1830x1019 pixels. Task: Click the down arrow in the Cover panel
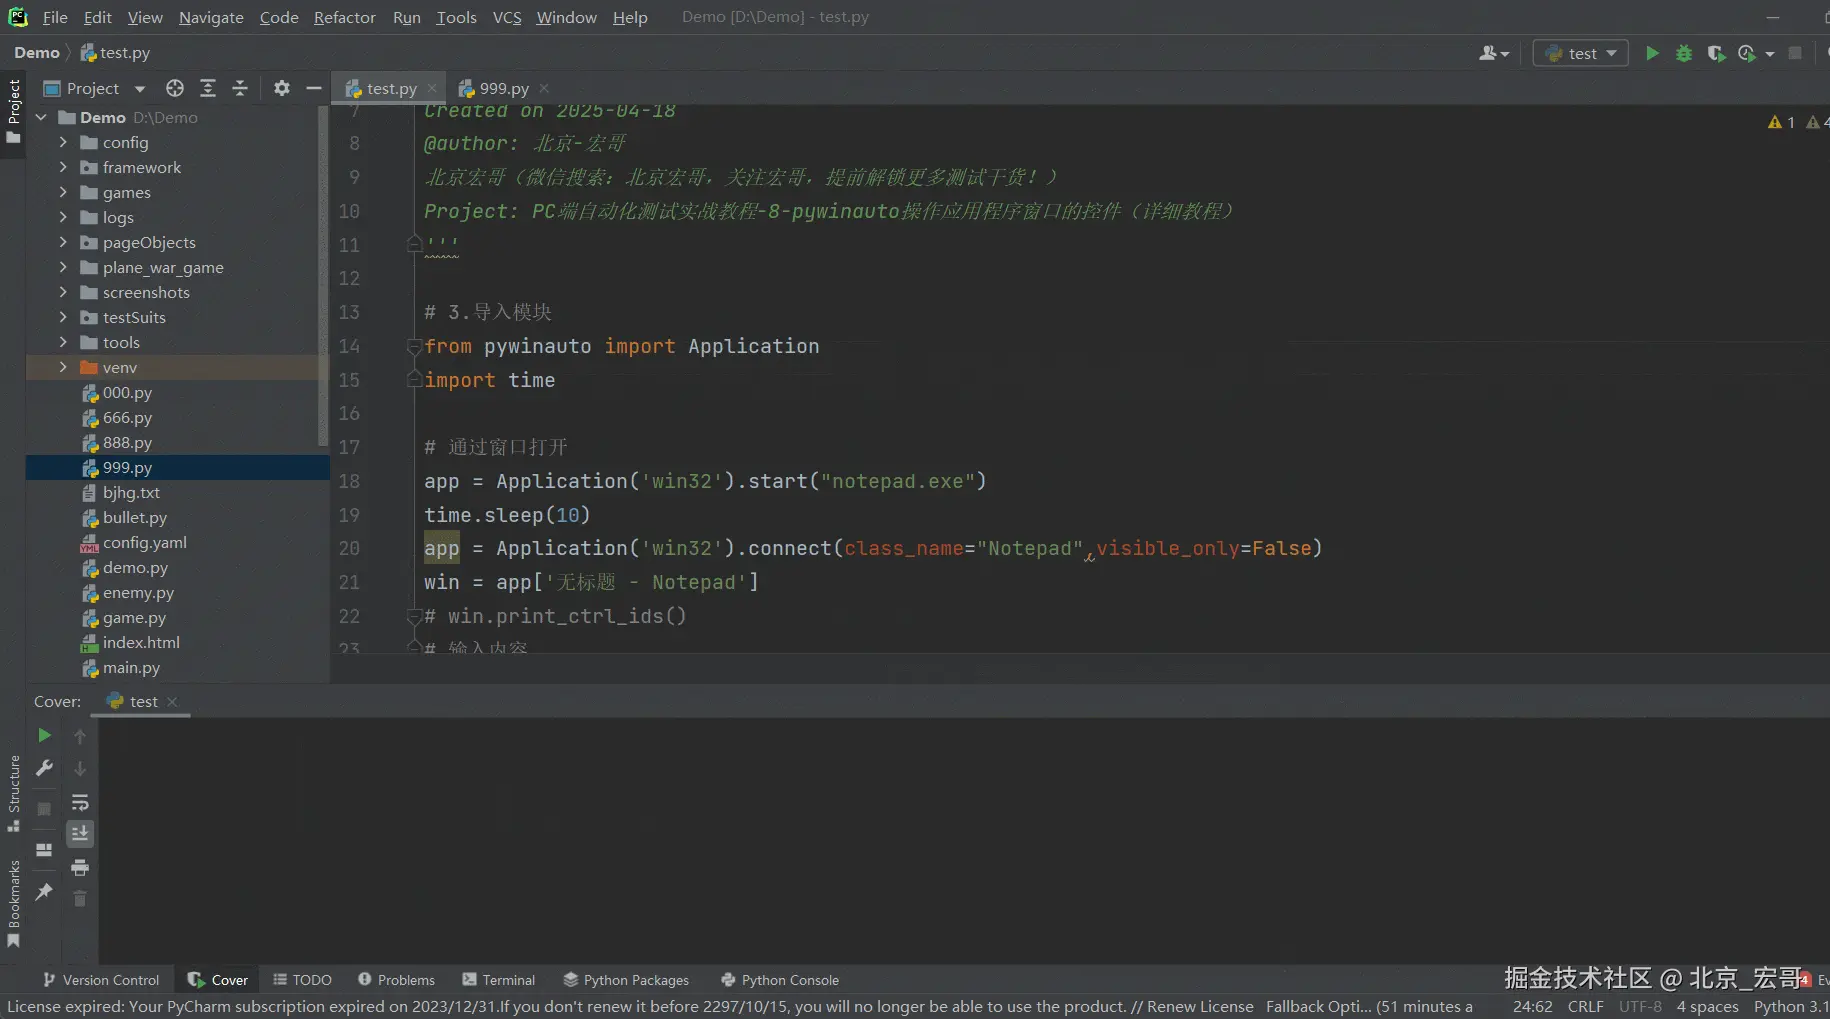(x=80, y=768)
